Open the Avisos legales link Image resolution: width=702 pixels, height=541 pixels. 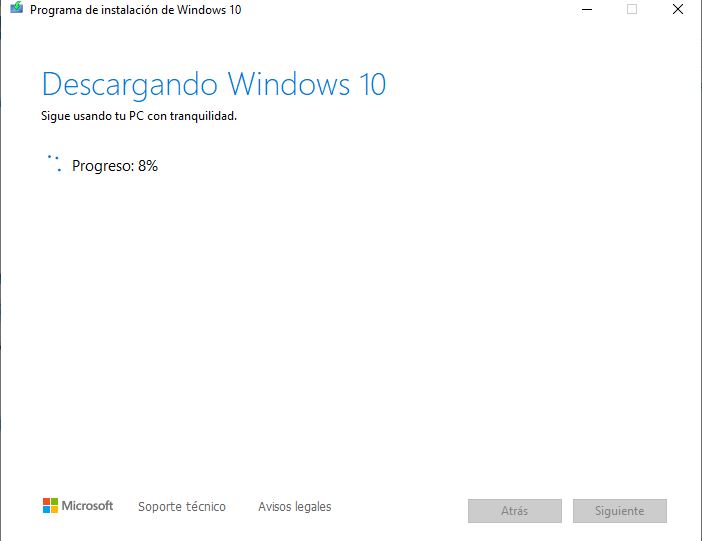point(294,507)
